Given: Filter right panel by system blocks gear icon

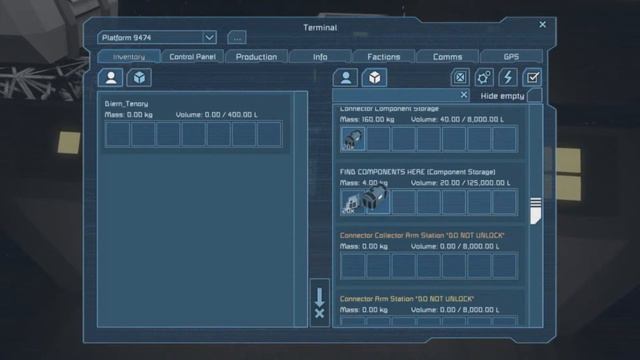Looking at the screenshot, I should point(484,78).
